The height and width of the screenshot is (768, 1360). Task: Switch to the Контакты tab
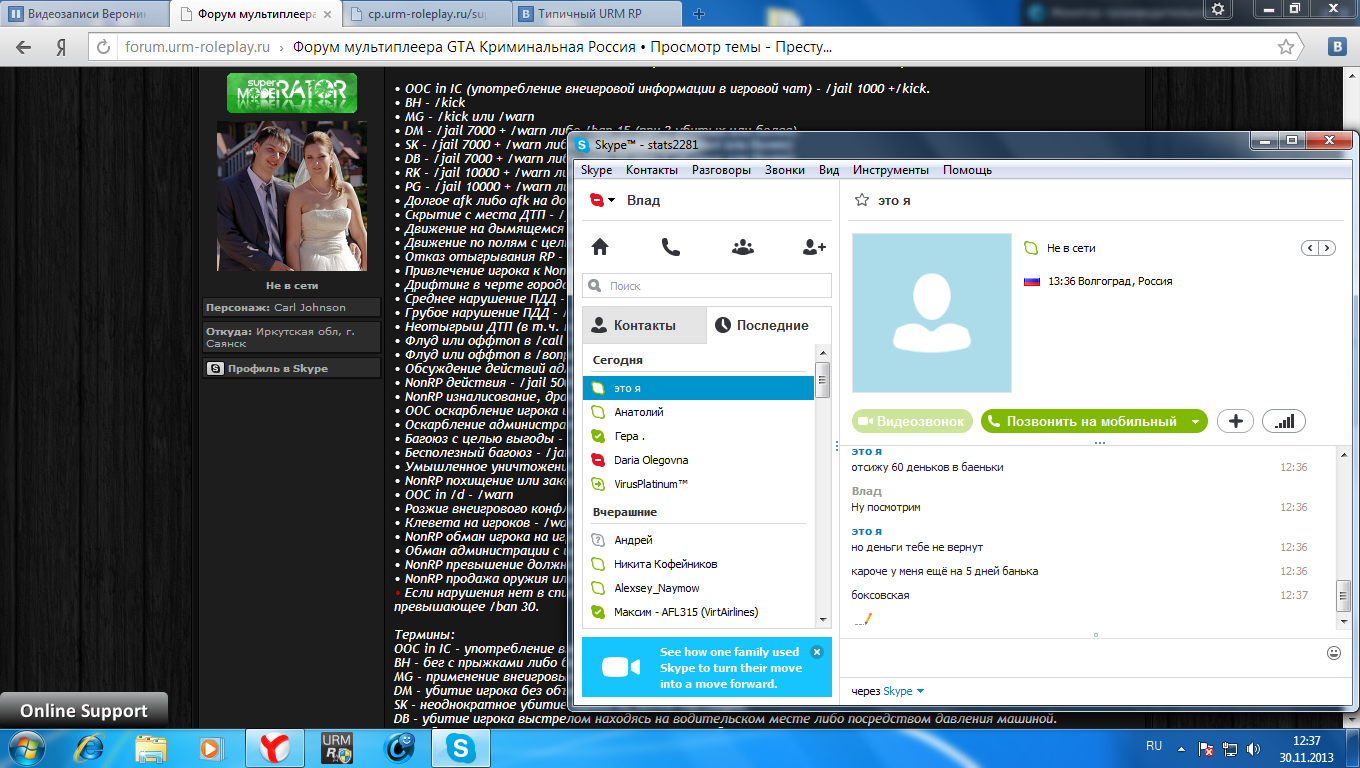644,325
